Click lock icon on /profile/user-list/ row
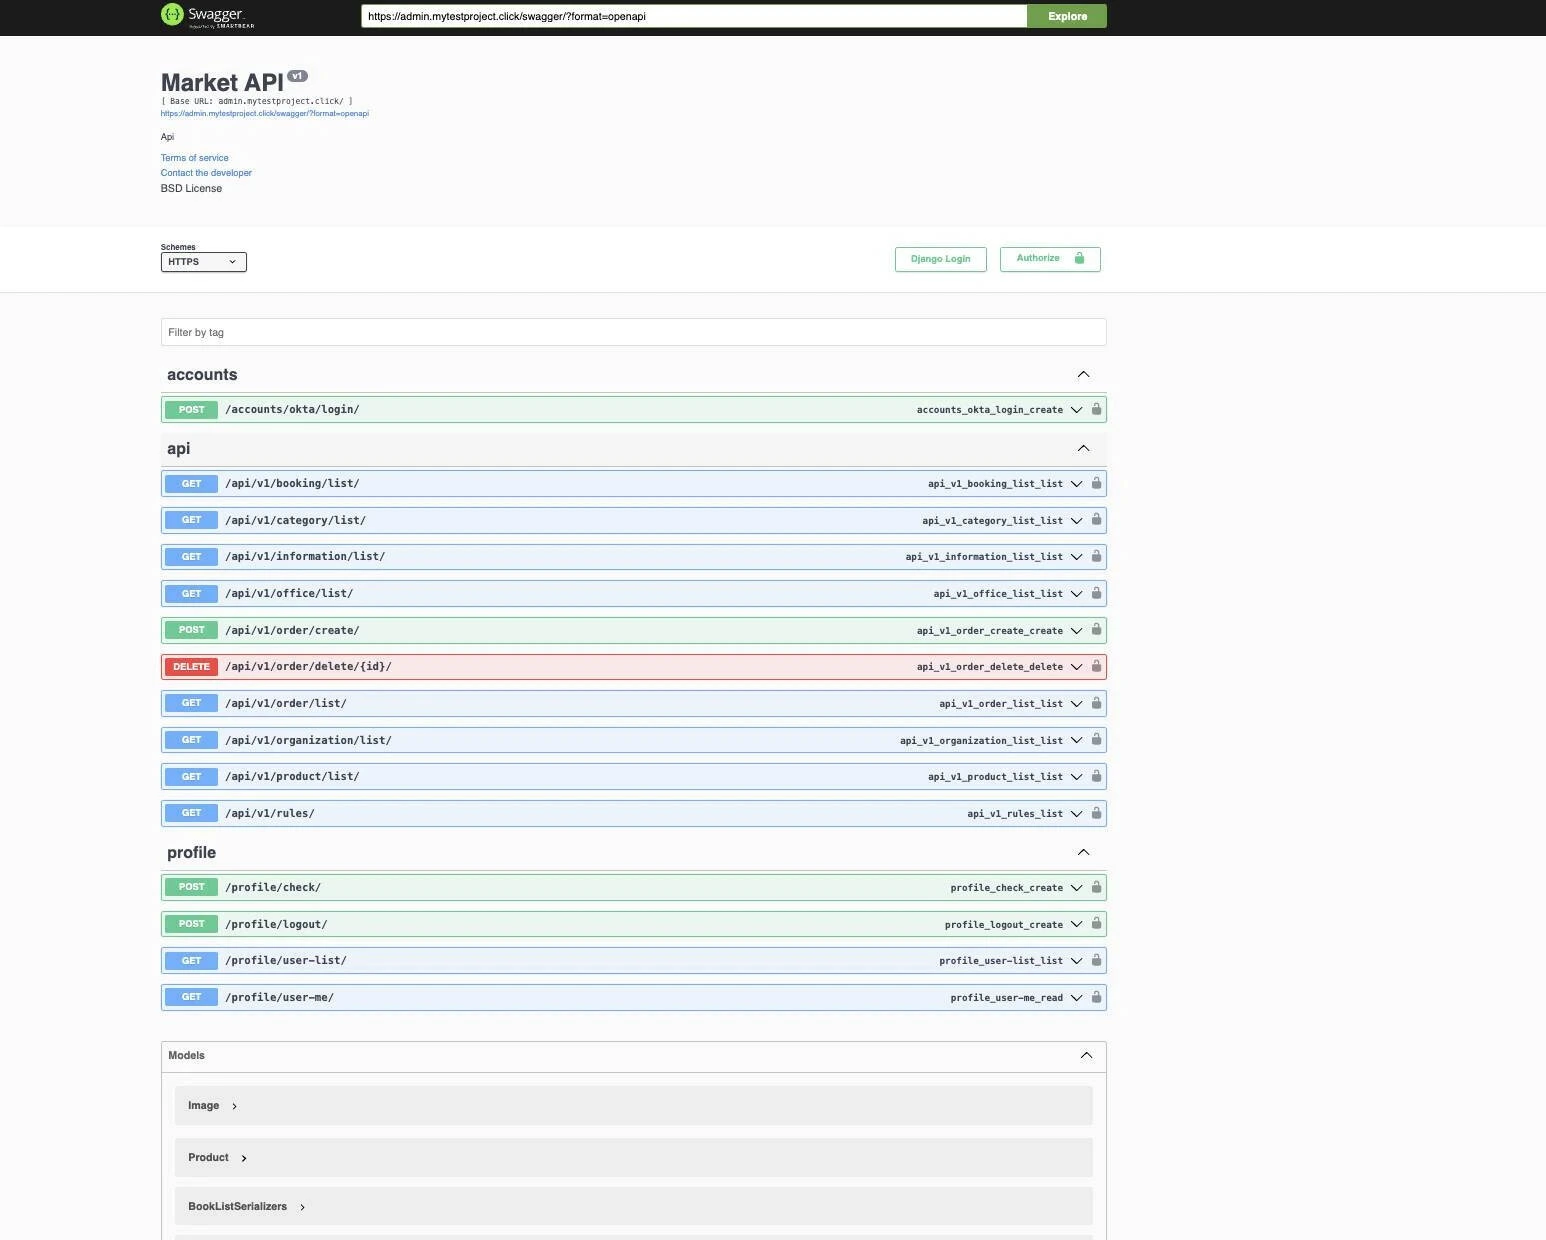 coord(1096,960)
